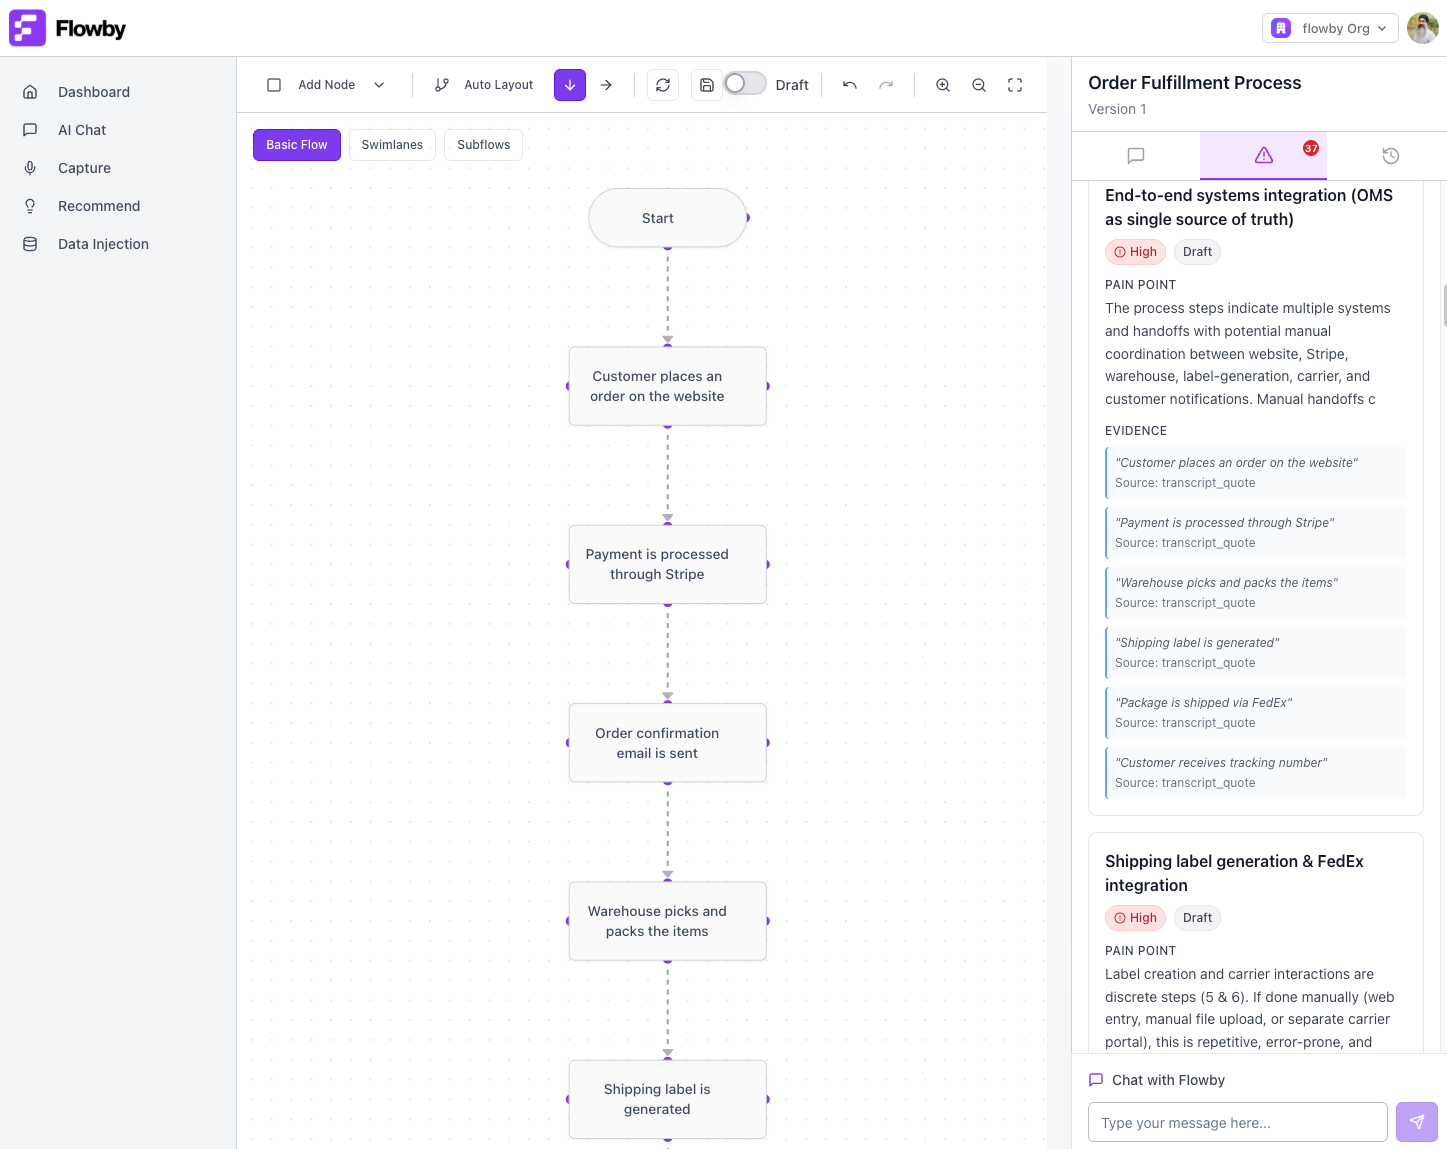Zoom in on the canvas
Viewport: 1447px width, 1149px height.
(x=942, y=85)
